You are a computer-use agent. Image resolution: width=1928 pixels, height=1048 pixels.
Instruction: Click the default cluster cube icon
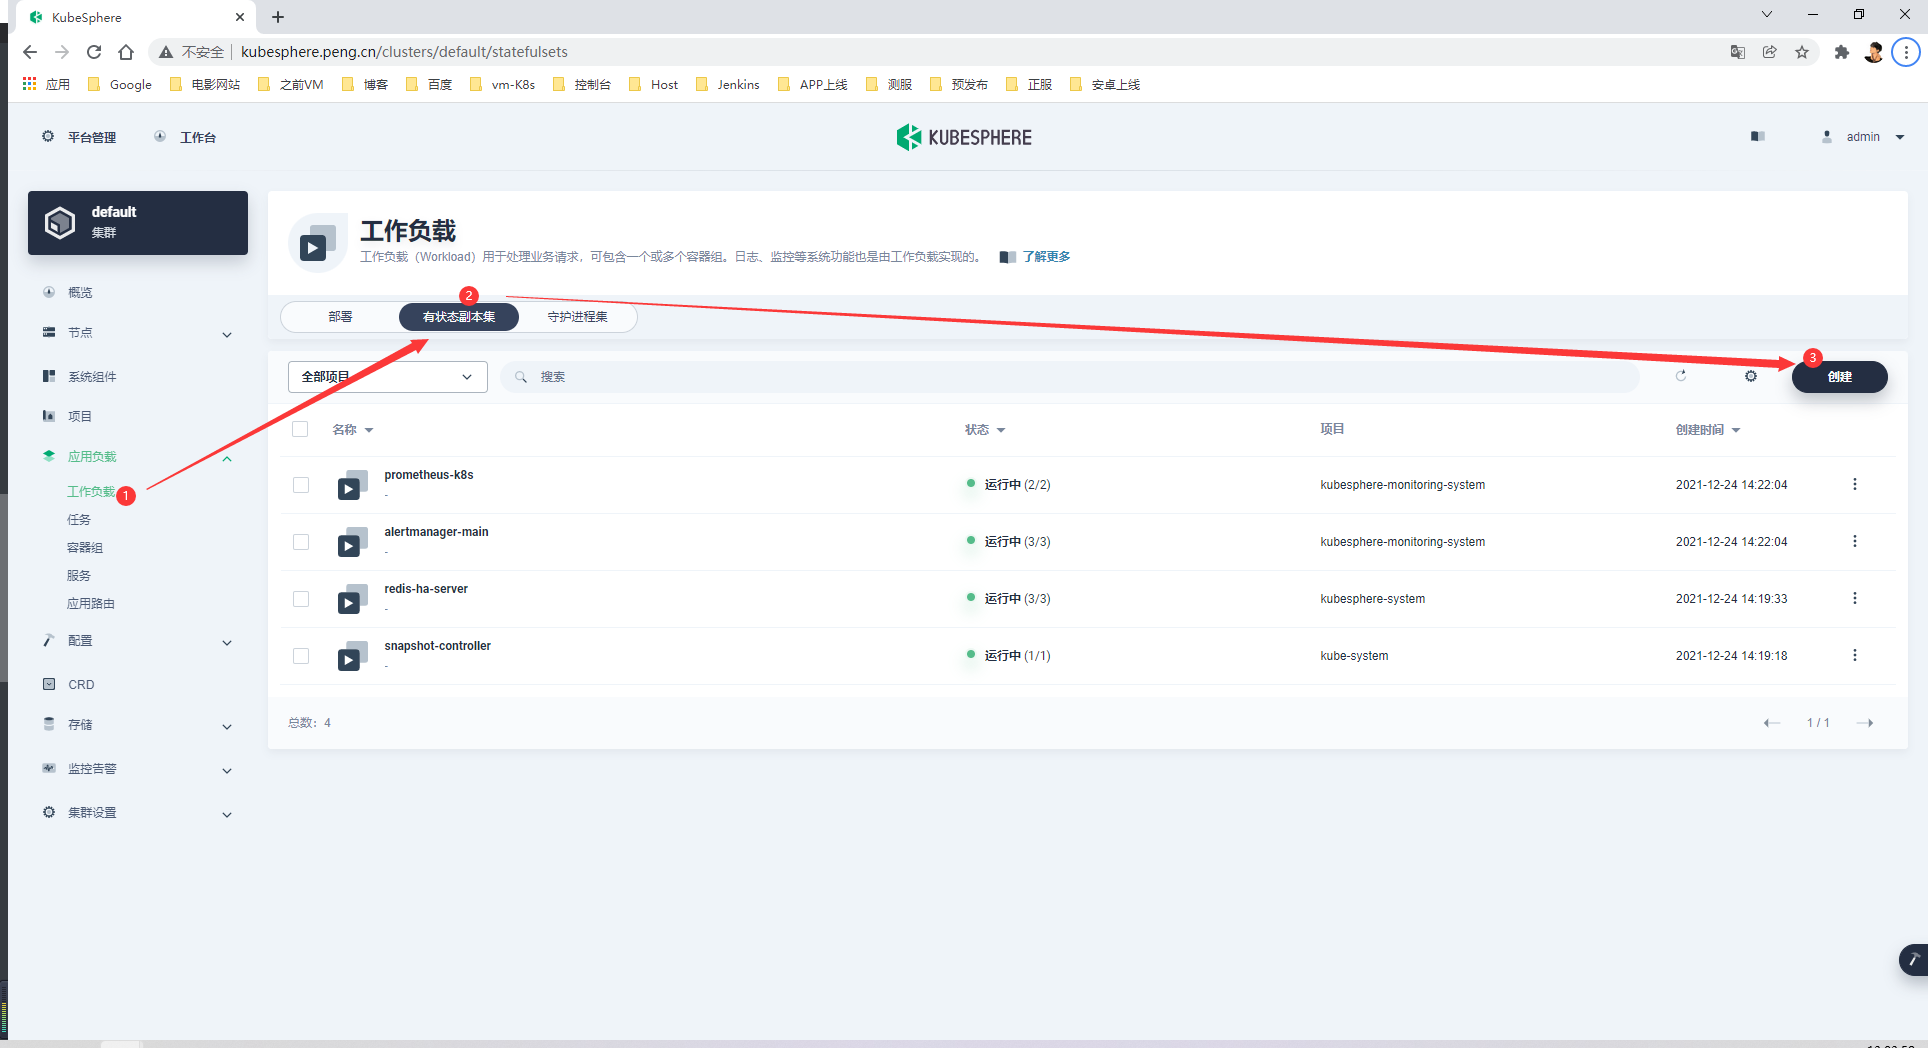(60, 222)
